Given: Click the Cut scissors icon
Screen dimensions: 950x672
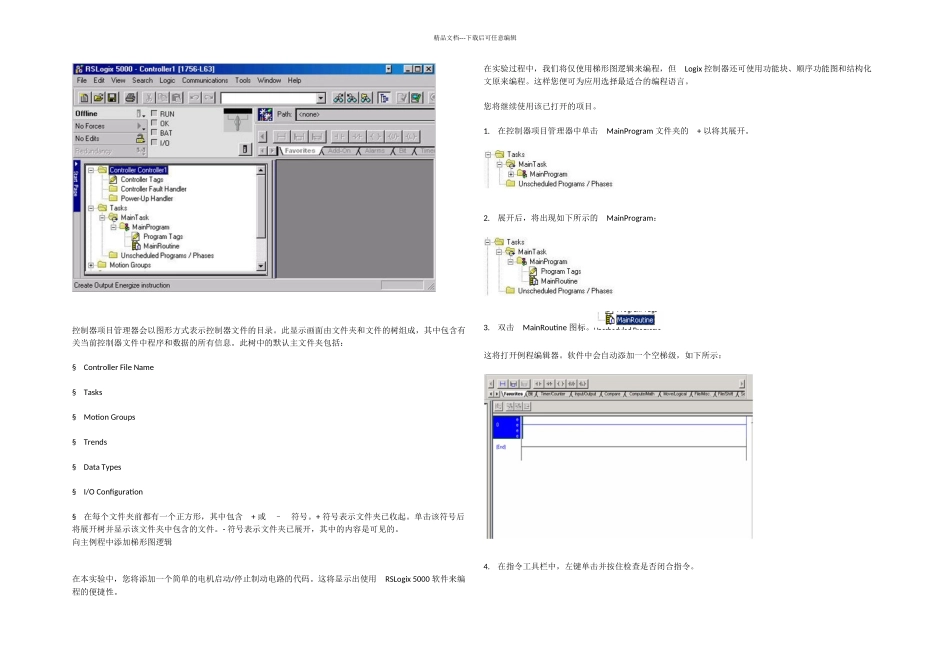Looking at the screenshot, I should coord(149,98).
